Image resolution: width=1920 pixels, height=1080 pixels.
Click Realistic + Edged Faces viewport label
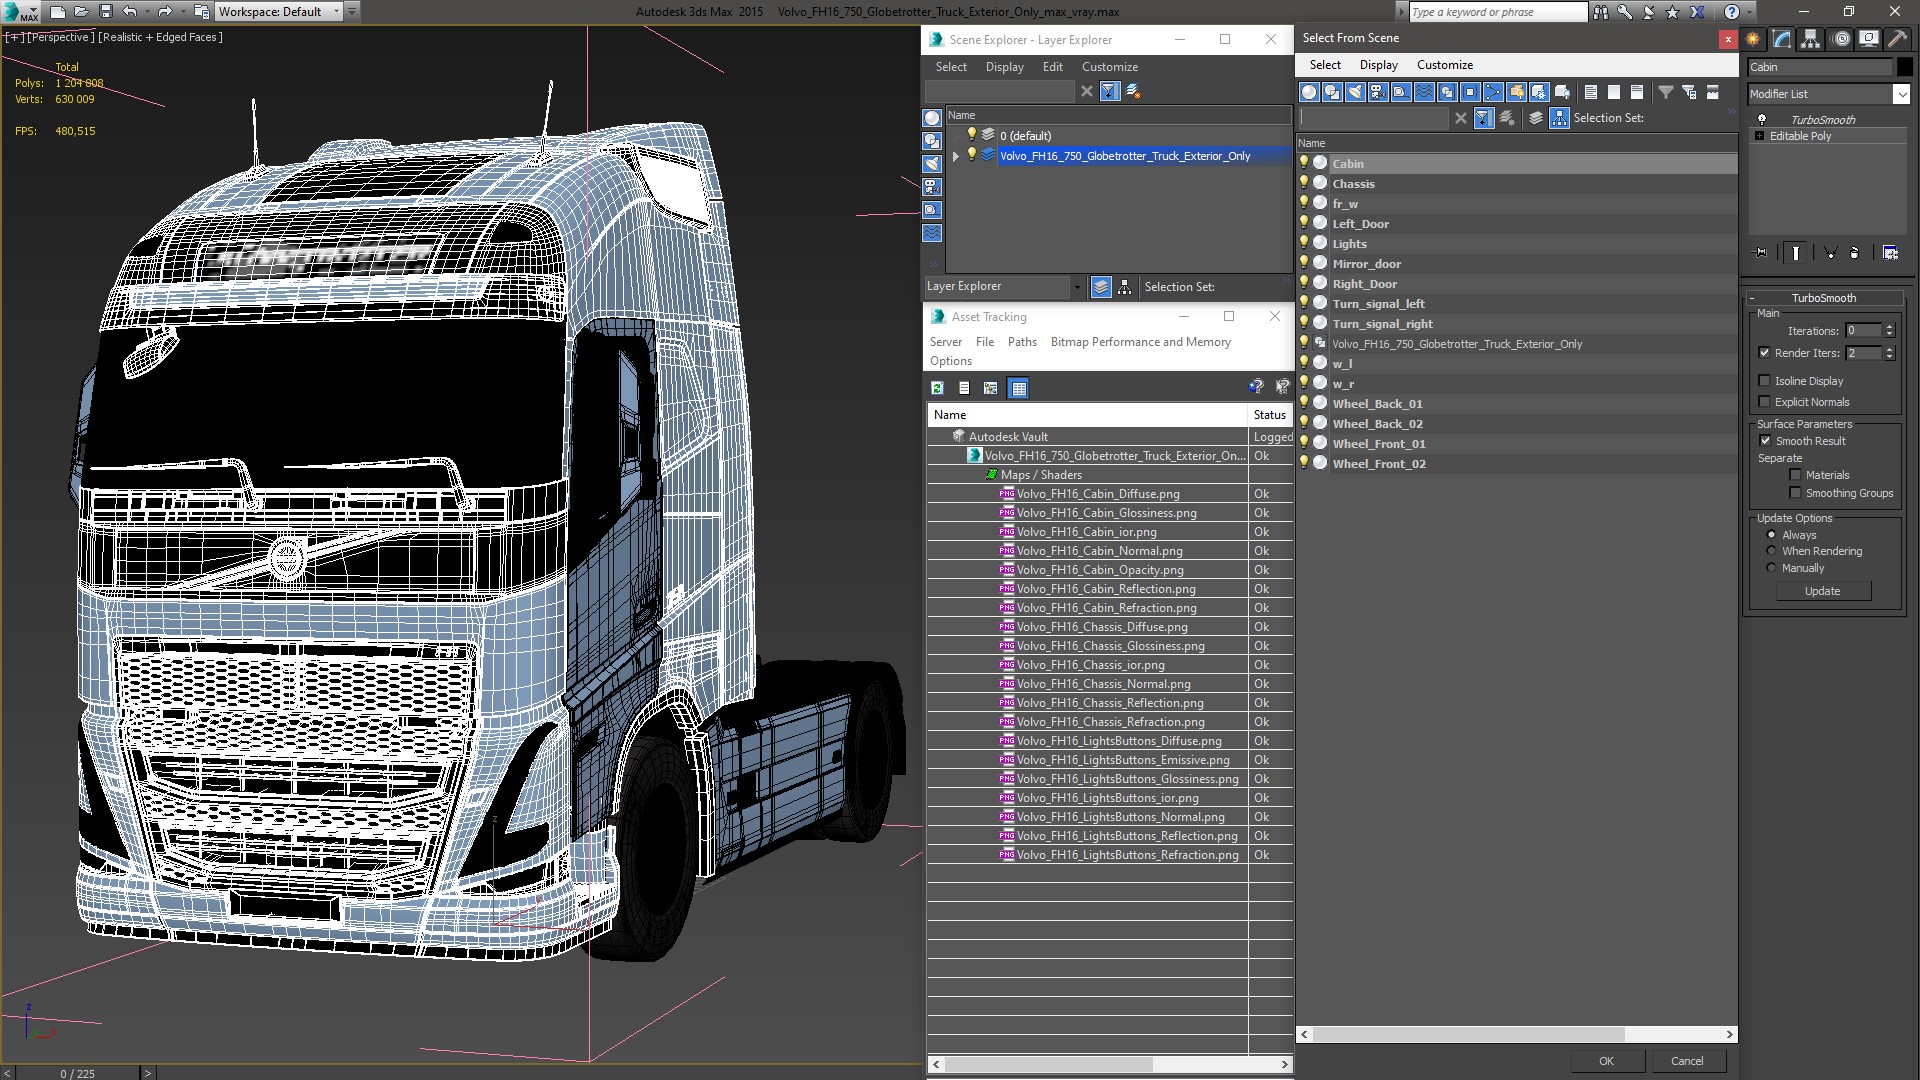(x=160, y=37)
